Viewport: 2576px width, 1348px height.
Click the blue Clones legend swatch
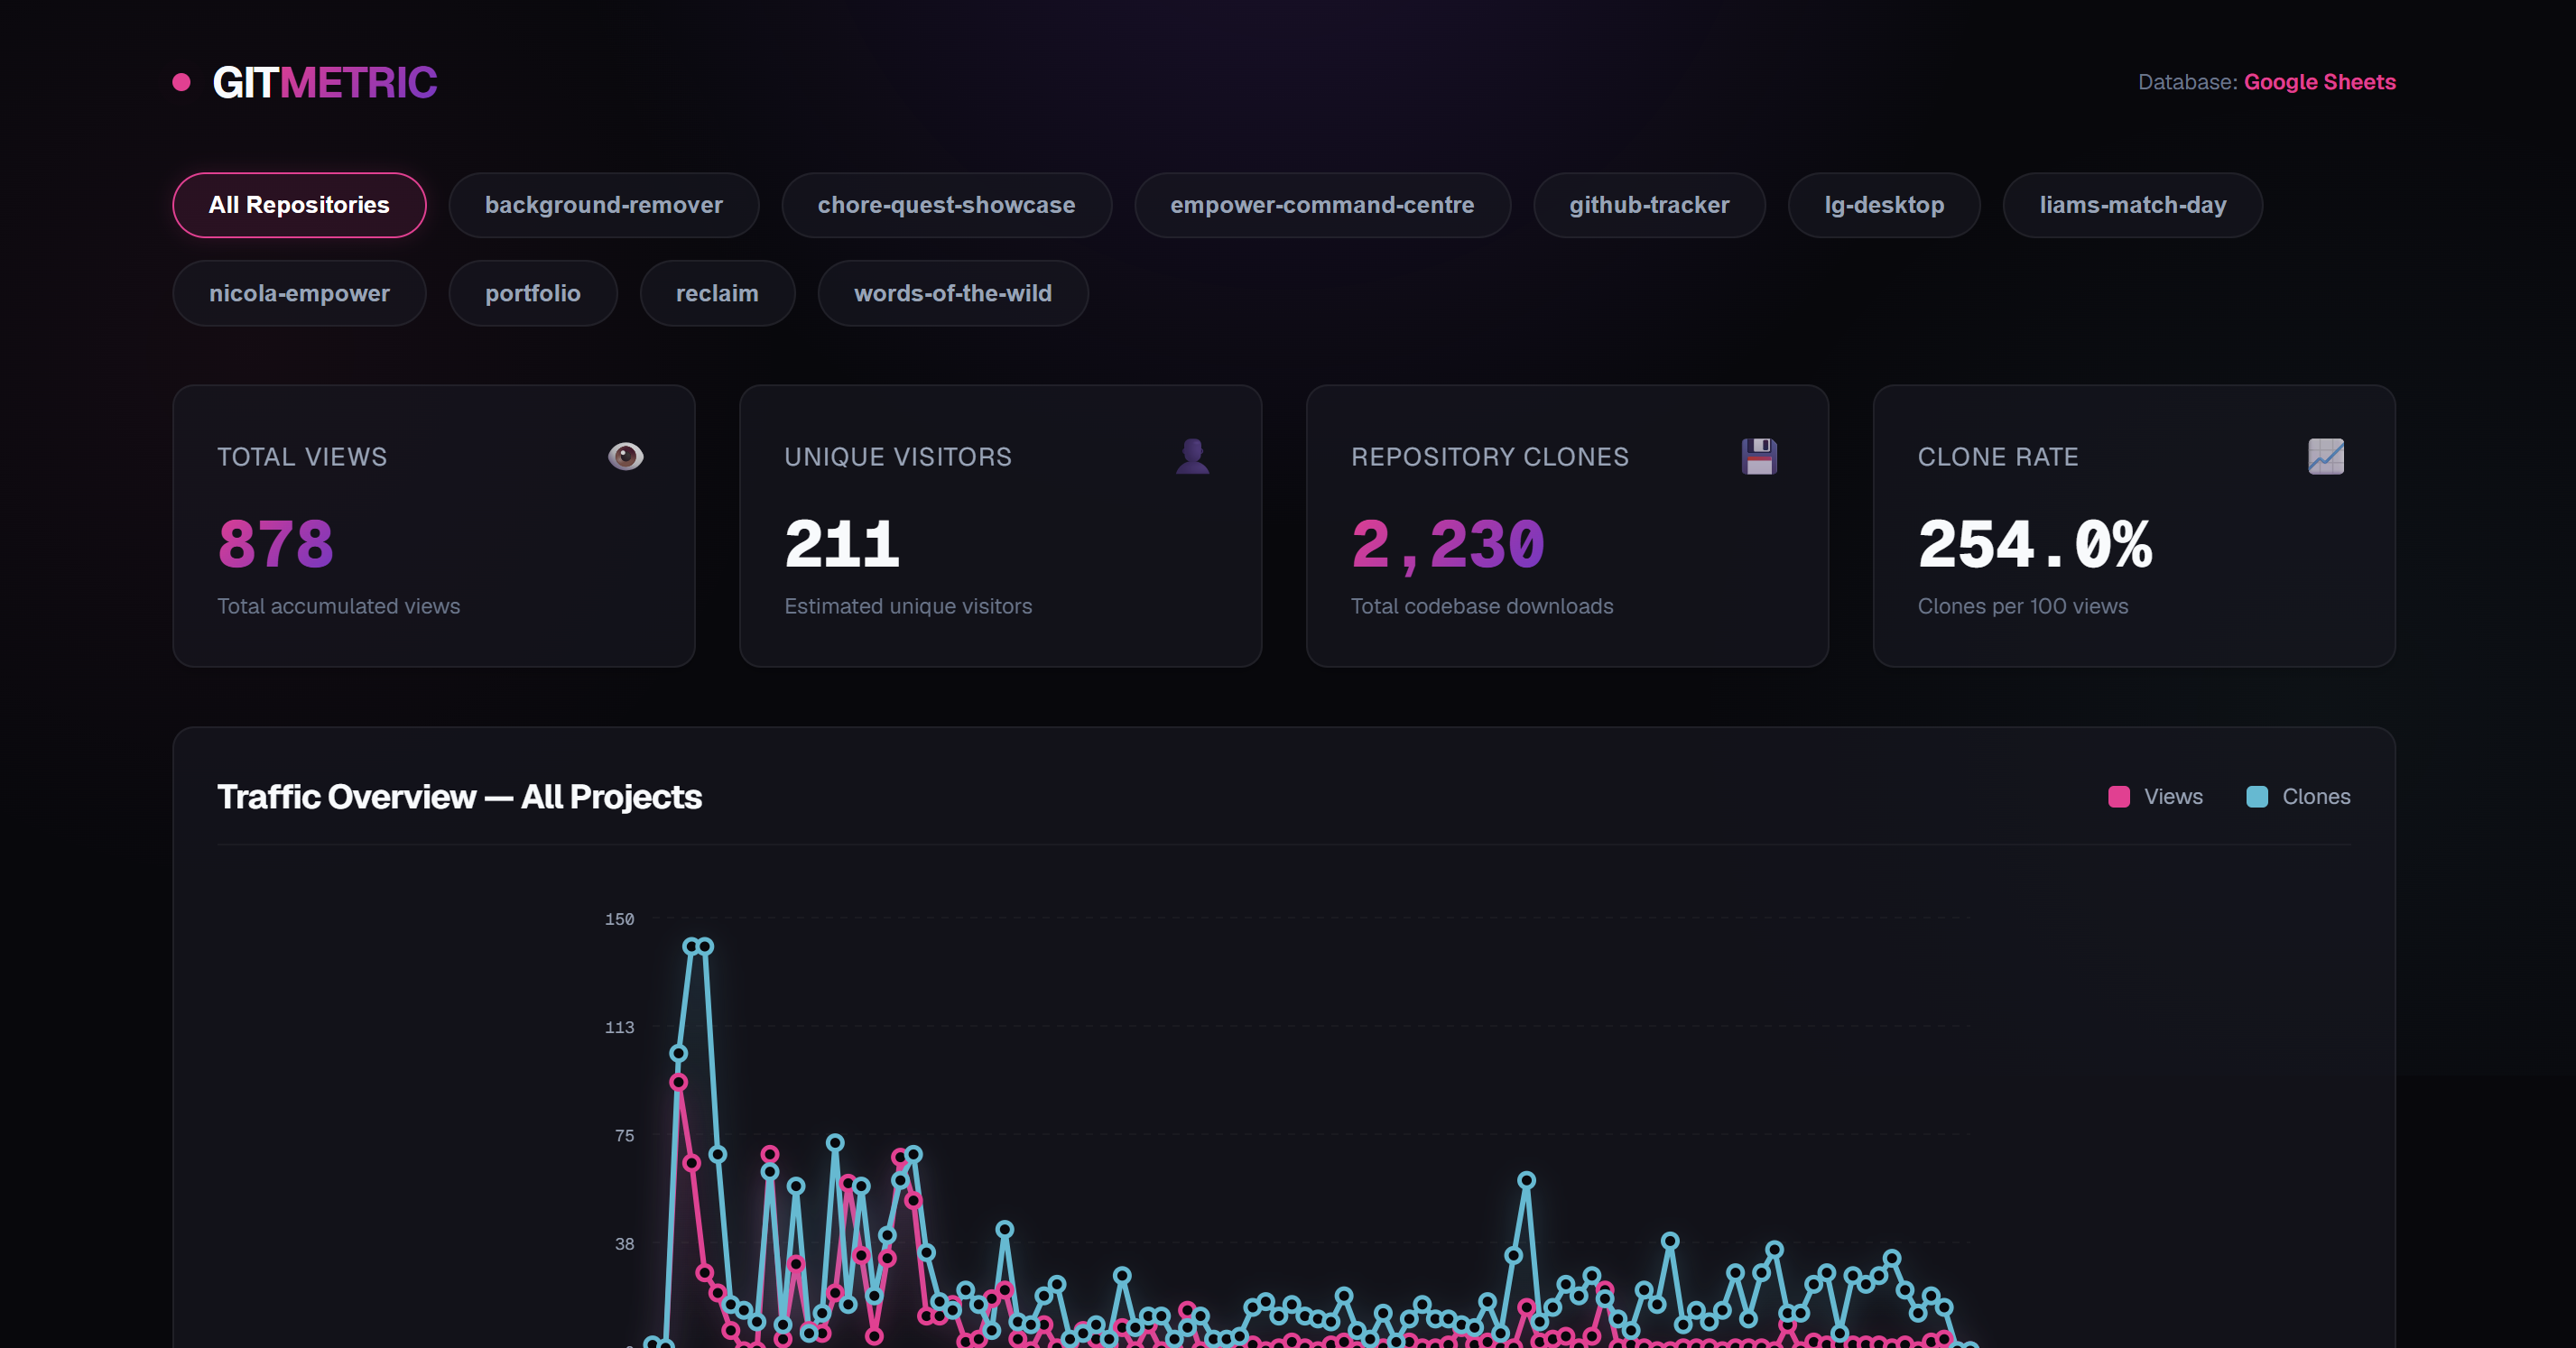point(2257,797)
